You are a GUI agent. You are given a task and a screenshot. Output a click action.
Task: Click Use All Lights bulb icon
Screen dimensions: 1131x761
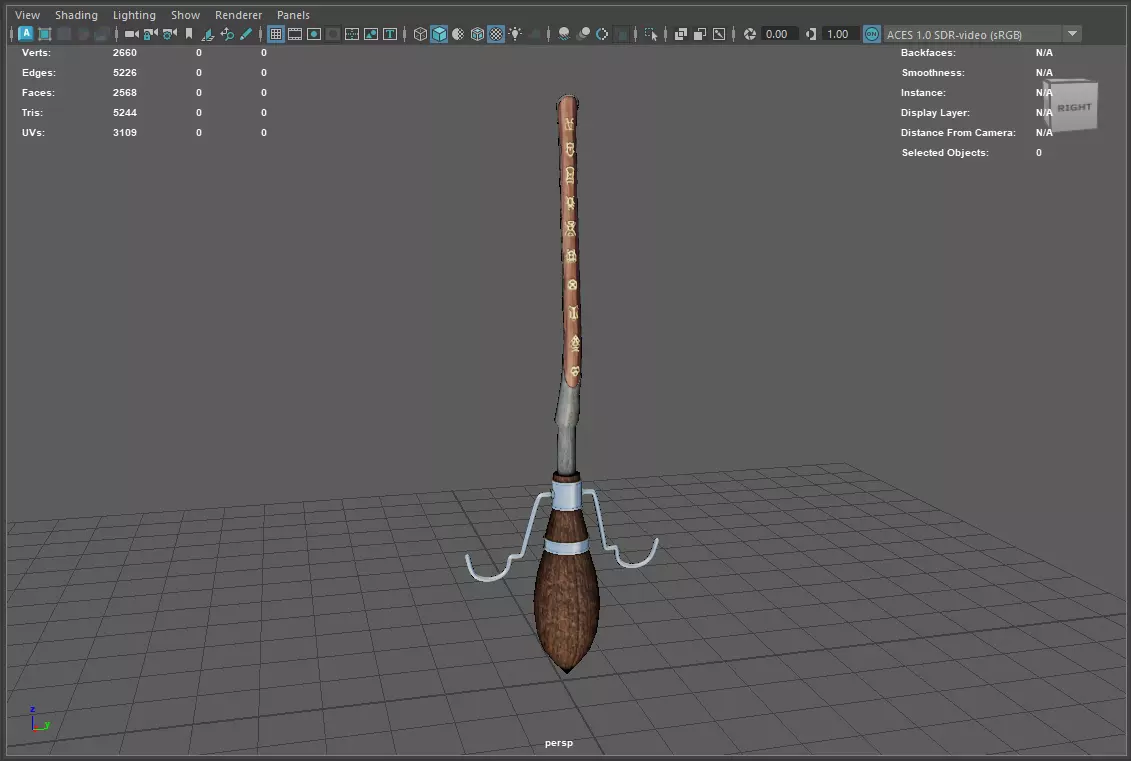coord(515,34)
